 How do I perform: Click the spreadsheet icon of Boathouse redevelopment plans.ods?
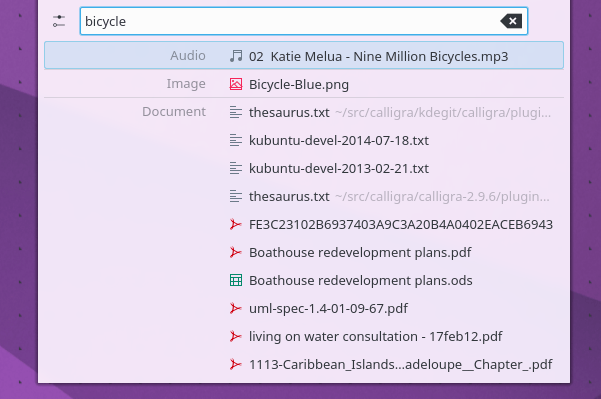pyautogui.click(x=236, y=280)
